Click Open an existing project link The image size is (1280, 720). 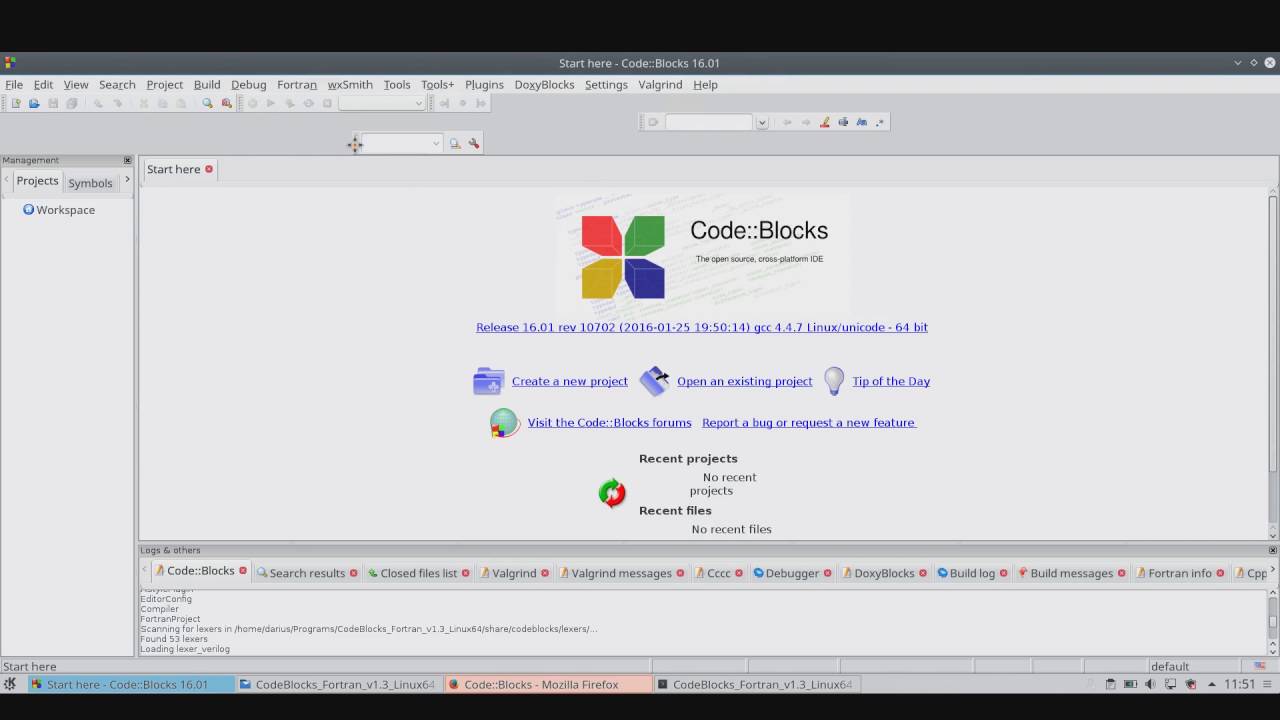point(745,381)
